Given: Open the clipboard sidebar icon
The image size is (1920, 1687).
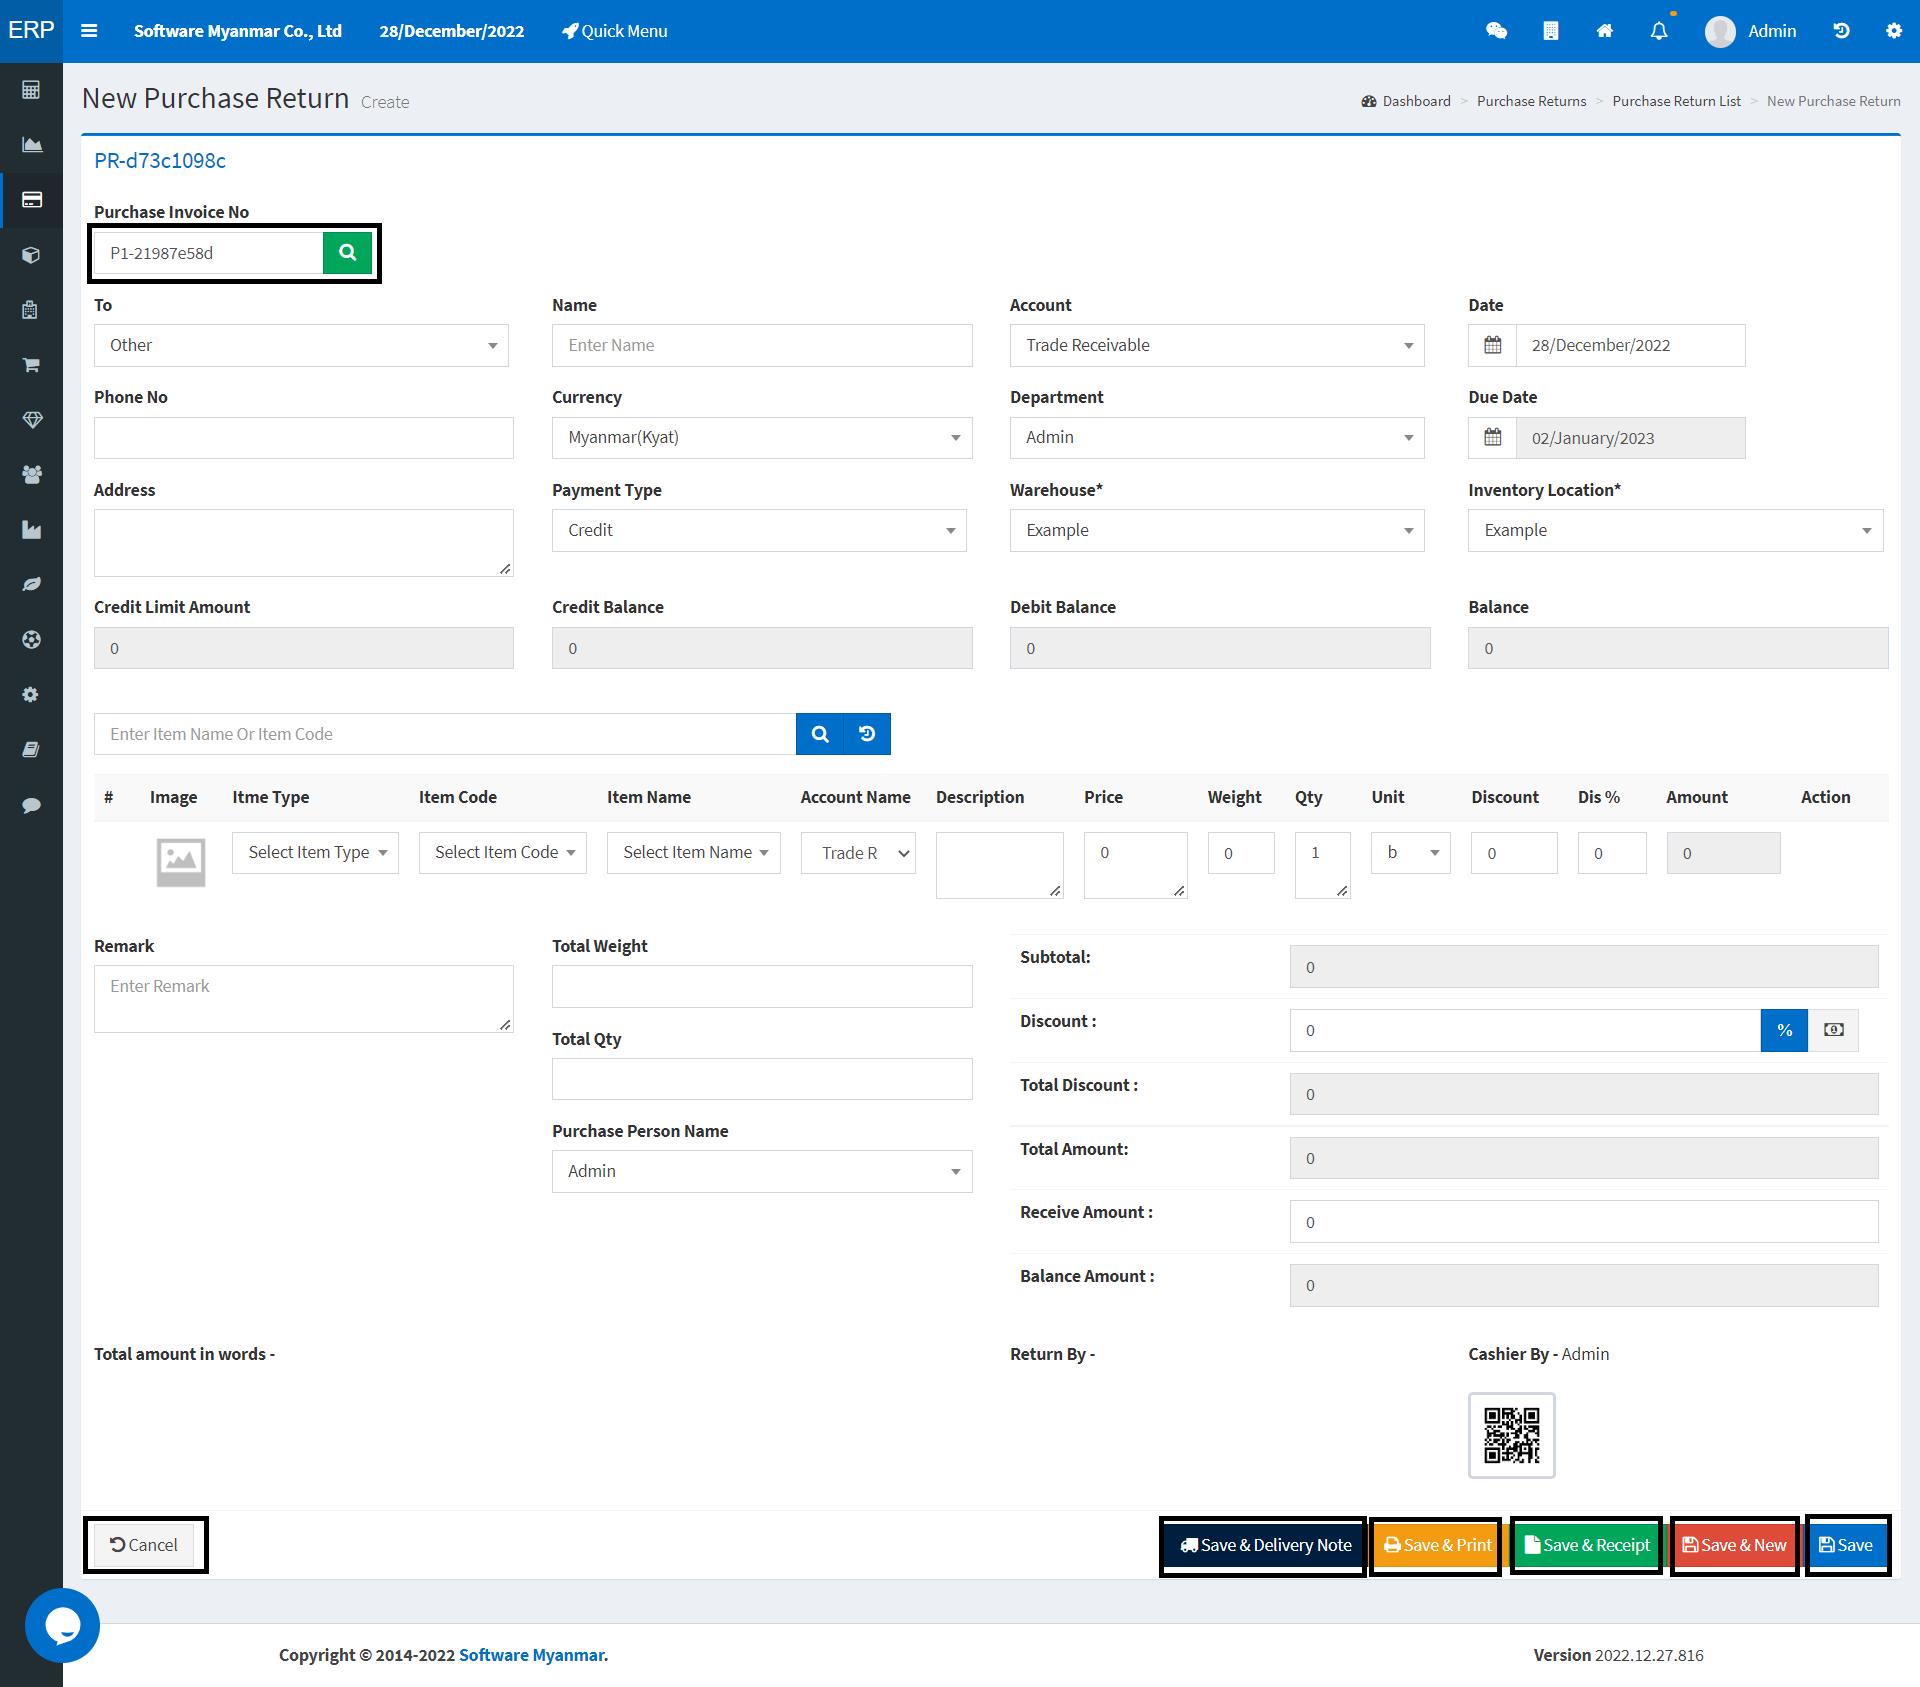Looking at the screenshot, I should [x=31, y=310].
